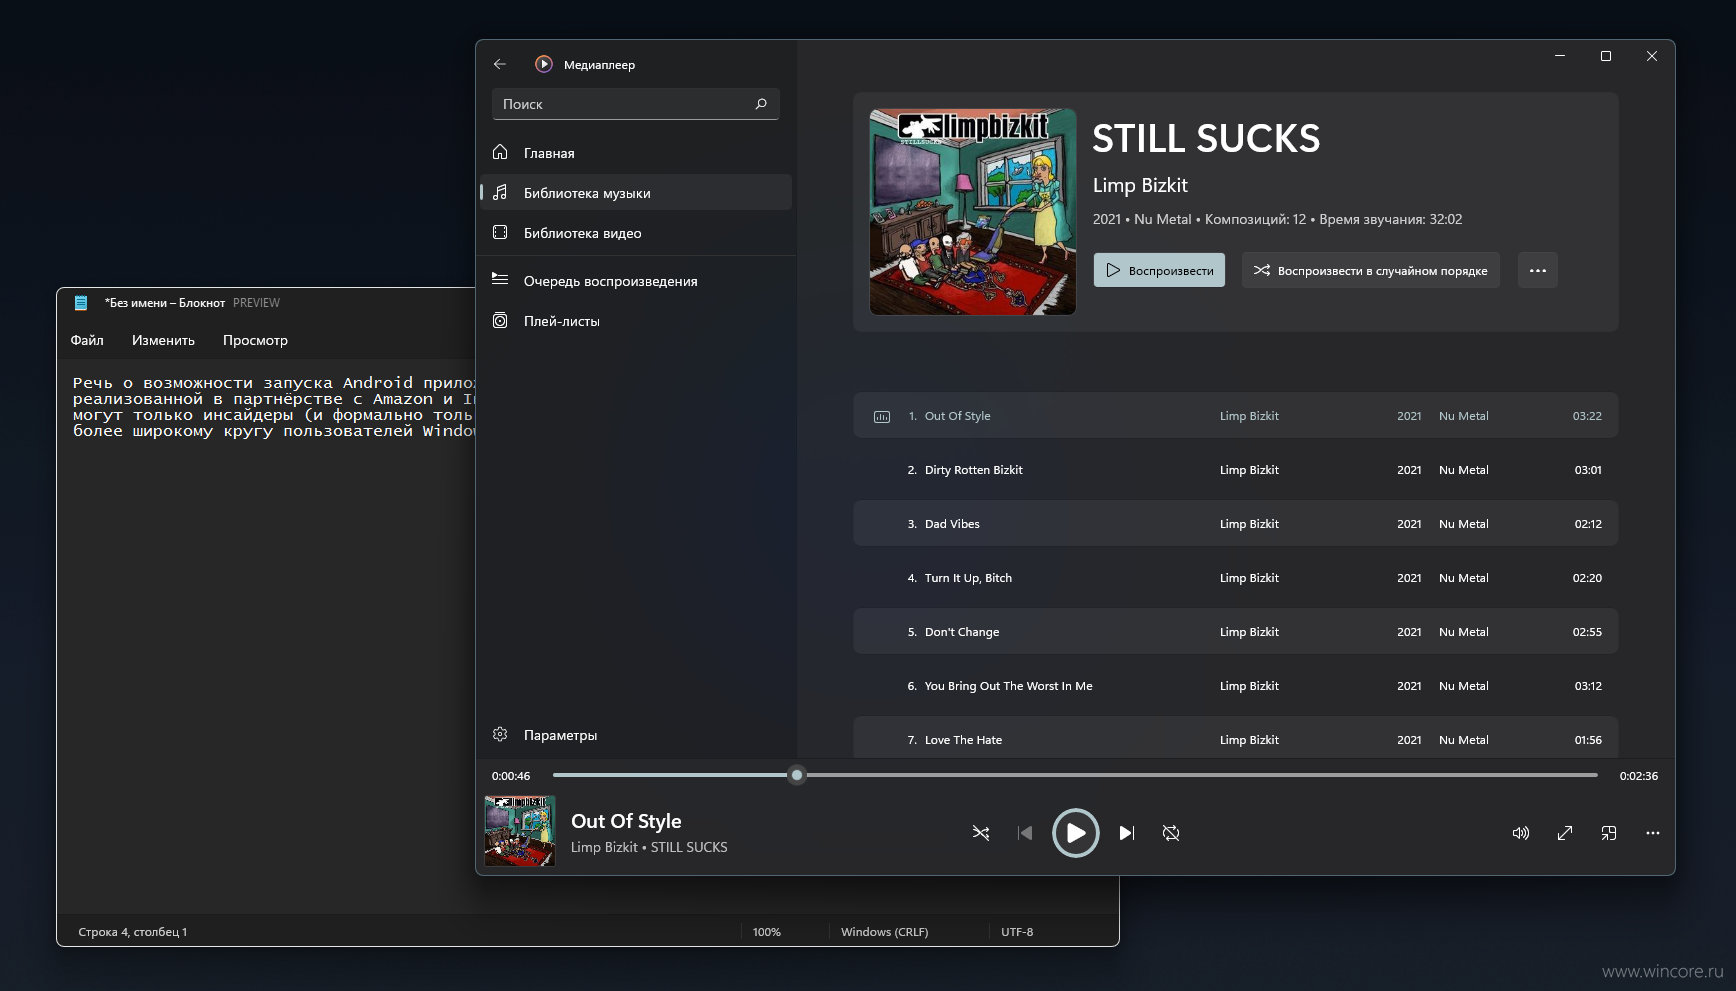The image size is (1736, 991).
Task: Go back with the Media Player back arrow
Action: click(x=500, y=64)
